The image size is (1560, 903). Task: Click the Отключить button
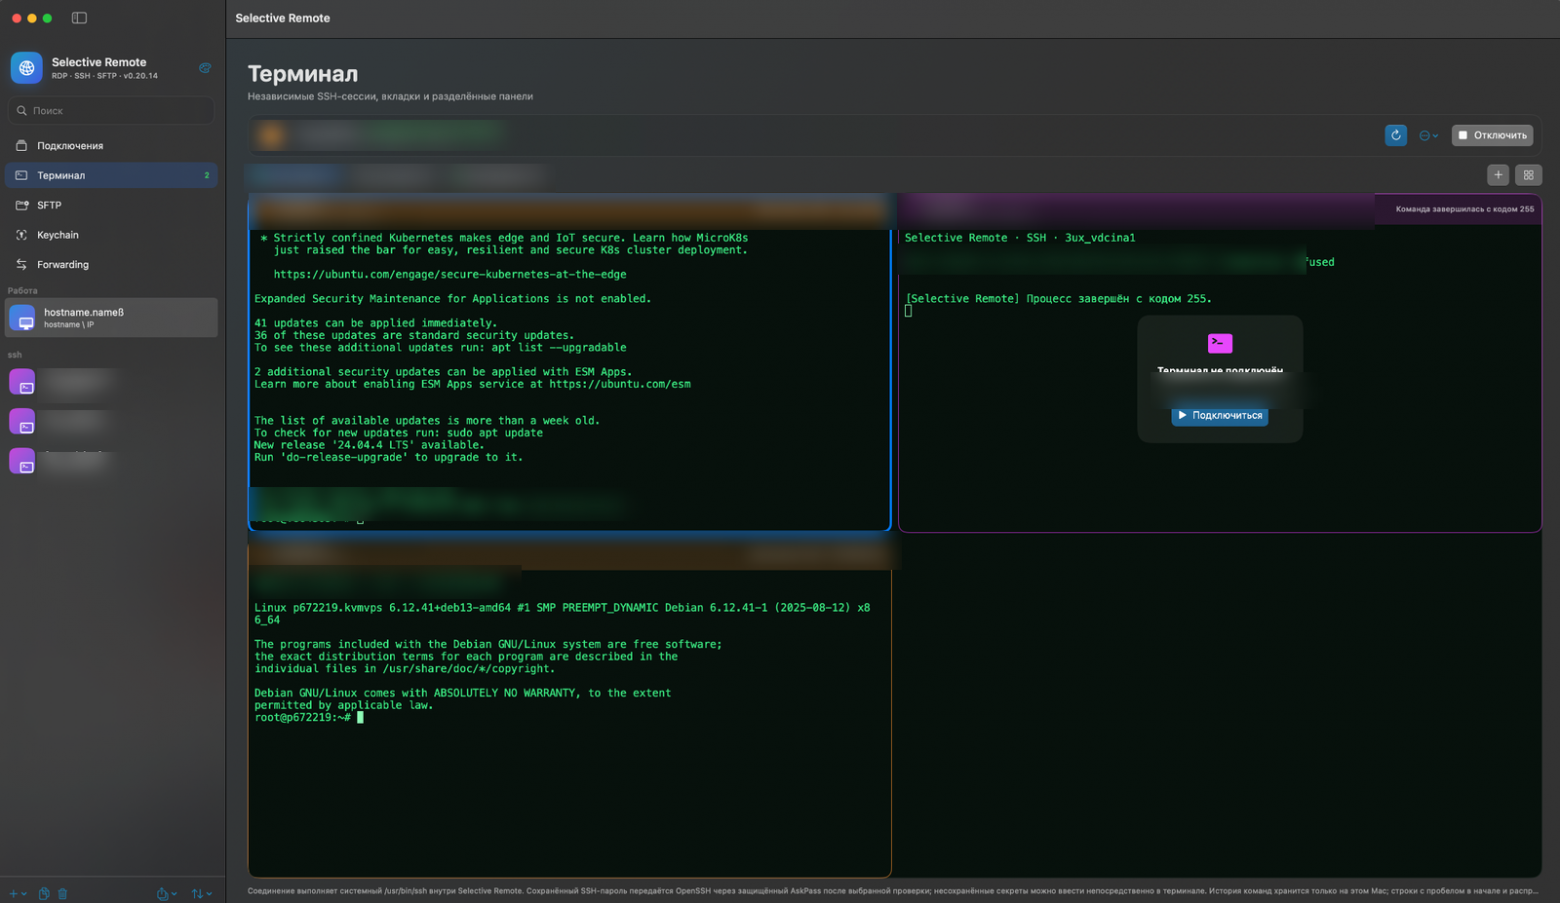pyautogui.click(x=1492, y=135)
